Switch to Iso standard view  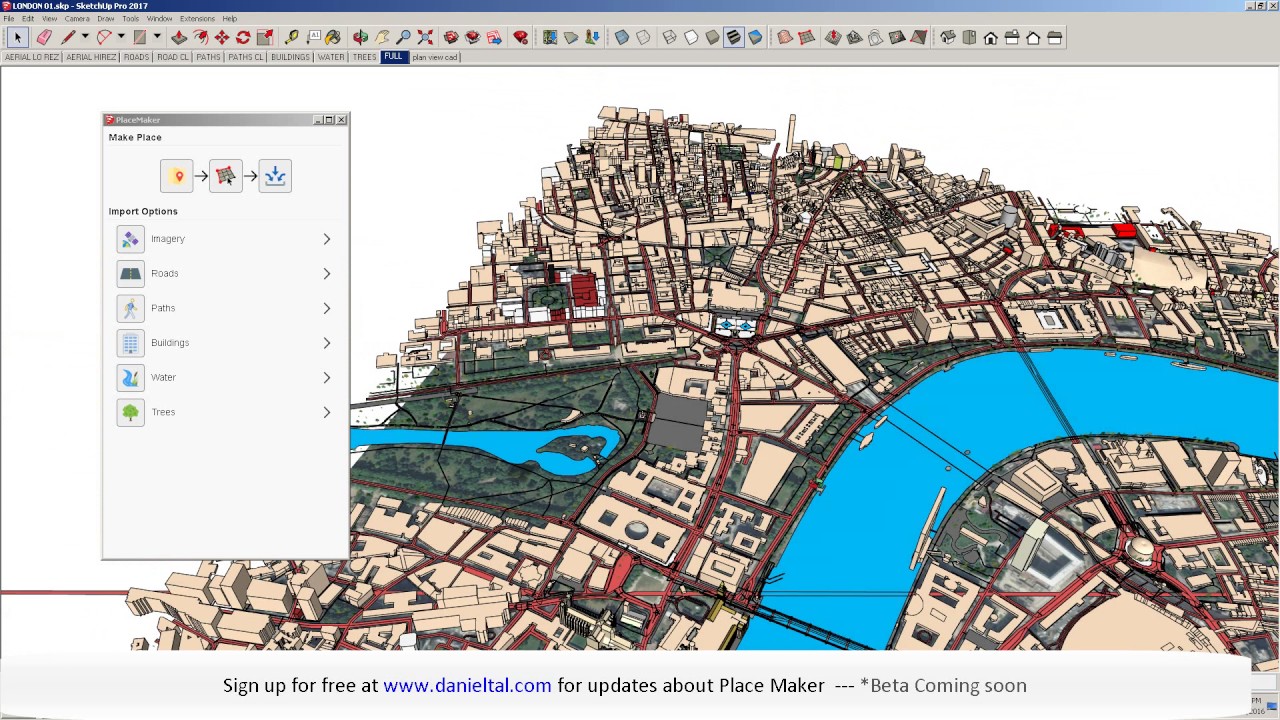pos(948,37)
